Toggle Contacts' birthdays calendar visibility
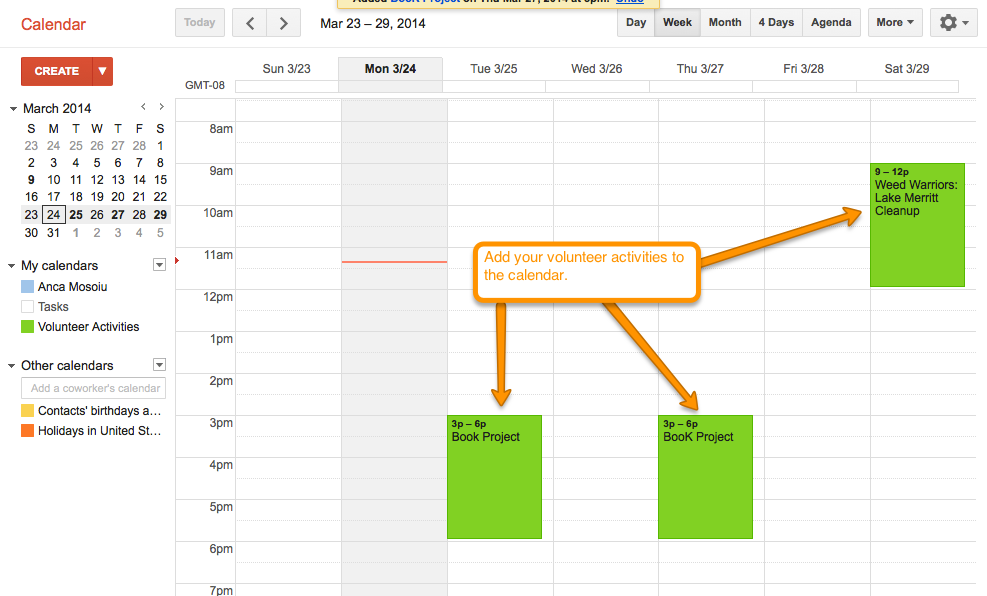The width and height of the screenshot is (987, 596). [27, 411]
